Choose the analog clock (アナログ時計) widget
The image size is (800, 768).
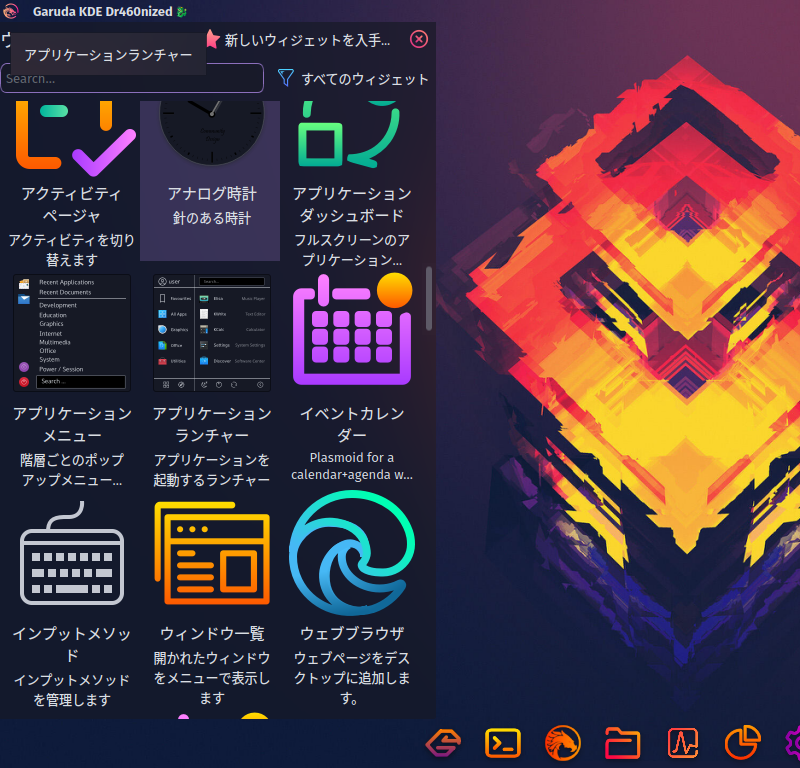click(212, 134)
